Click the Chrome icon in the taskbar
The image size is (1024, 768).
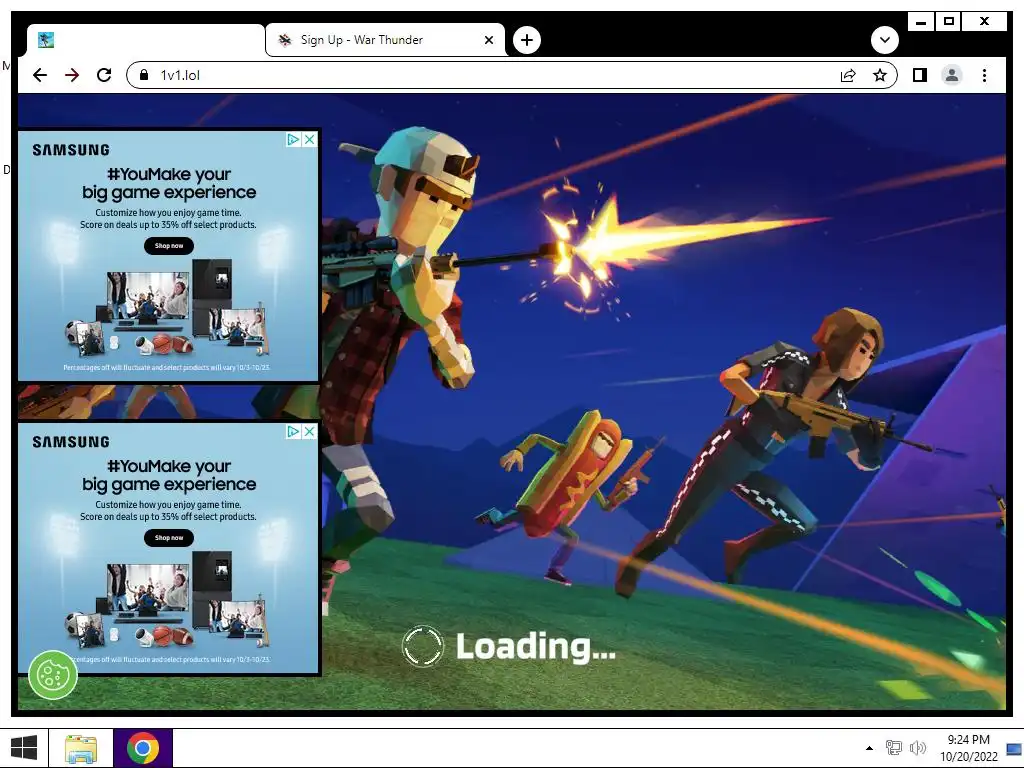coord(143,748)
